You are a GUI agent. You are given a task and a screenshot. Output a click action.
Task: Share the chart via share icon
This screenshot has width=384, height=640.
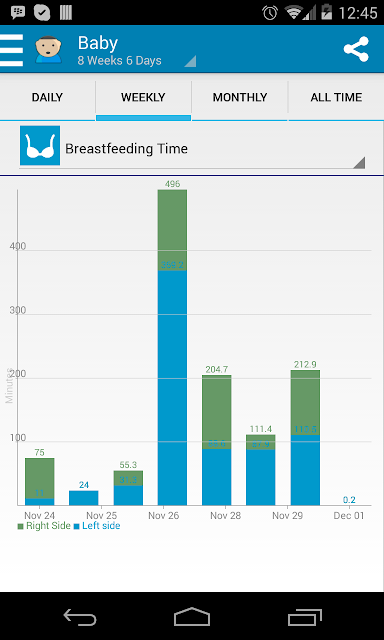[356, 49]
